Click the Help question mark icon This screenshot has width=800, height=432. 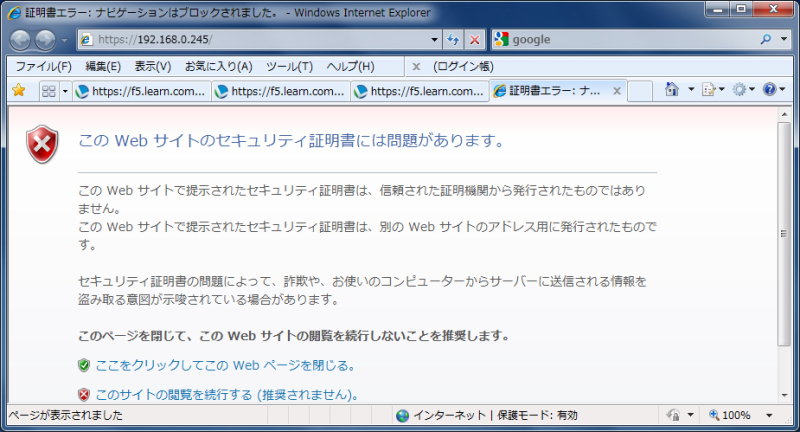(x=768, y=90)
